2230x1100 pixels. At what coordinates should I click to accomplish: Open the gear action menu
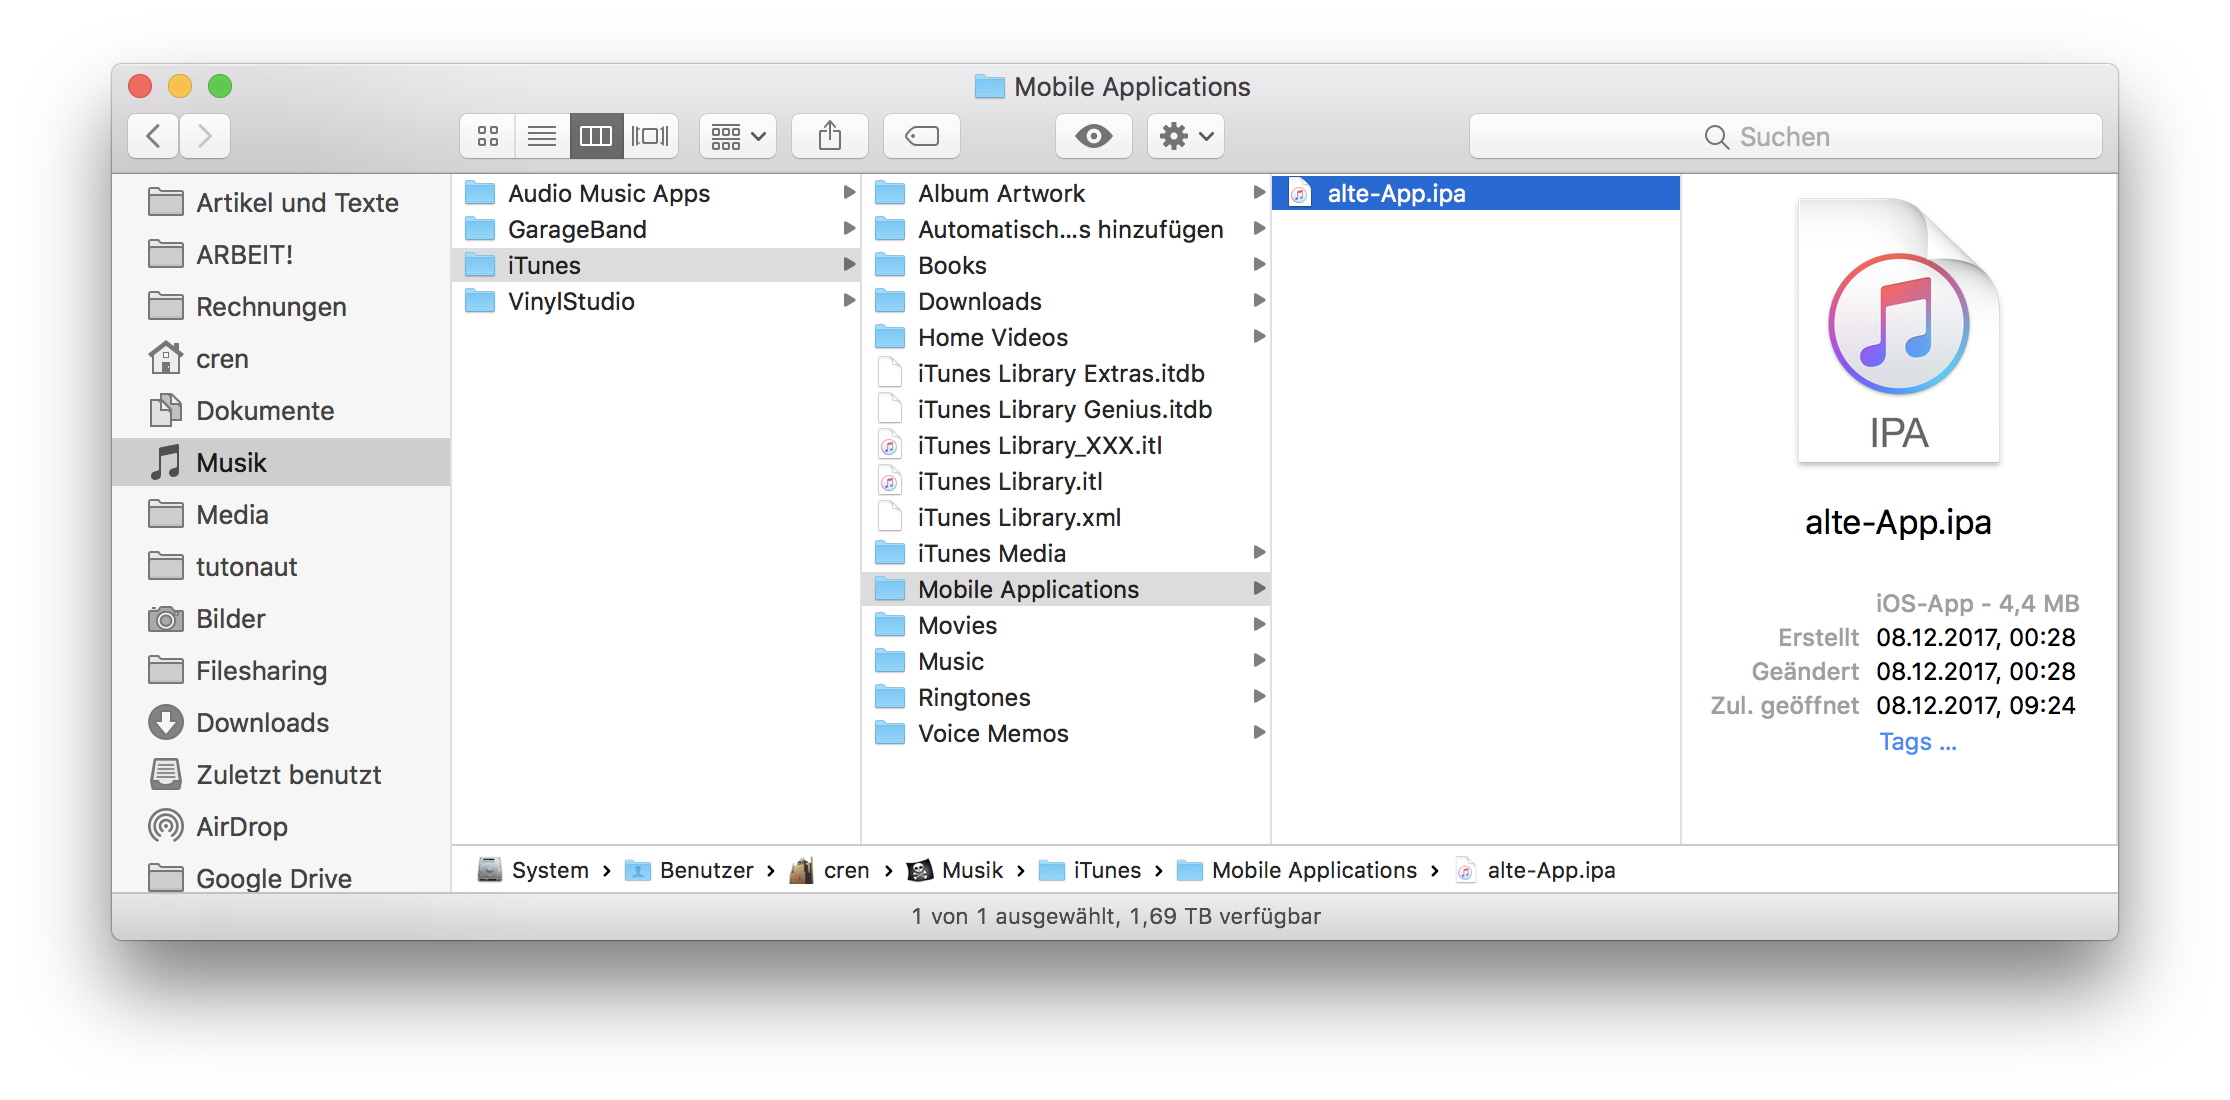[x=1186, y=136]
